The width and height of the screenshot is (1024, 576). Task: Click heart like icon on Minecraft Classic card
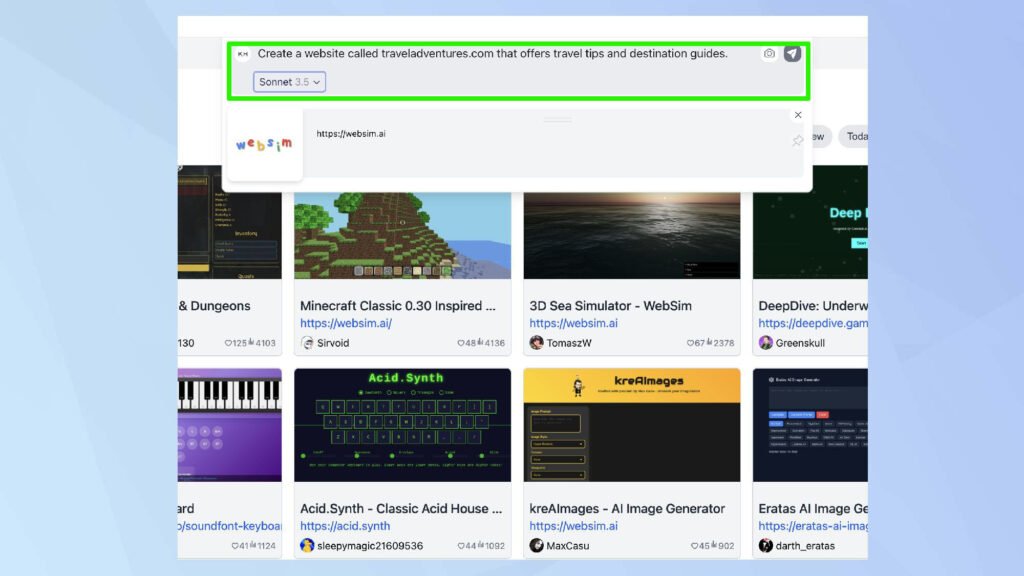coord(461,343)
